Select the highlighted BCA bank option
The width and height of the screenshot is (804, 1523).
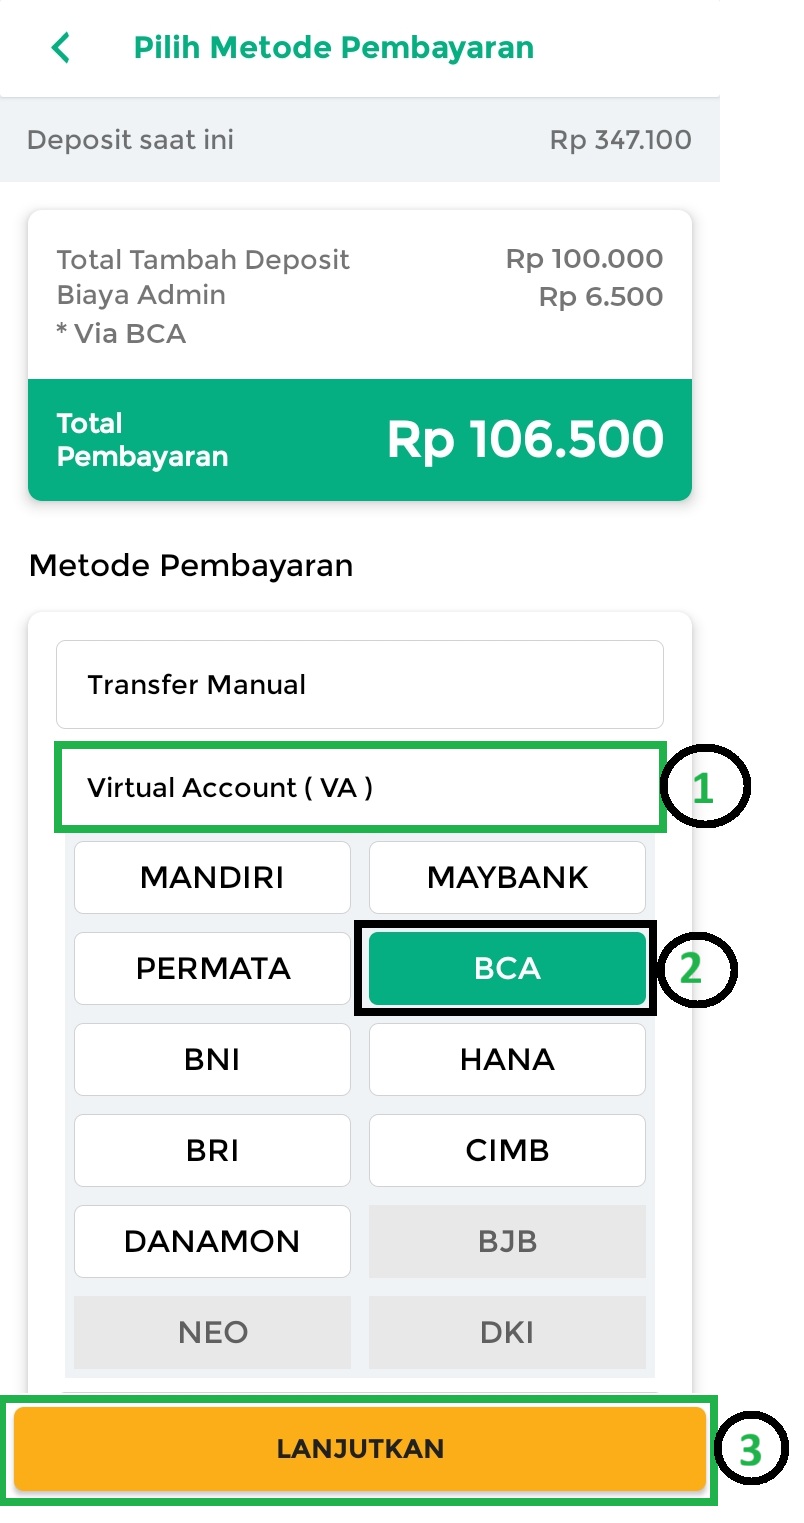coord(507,969)
